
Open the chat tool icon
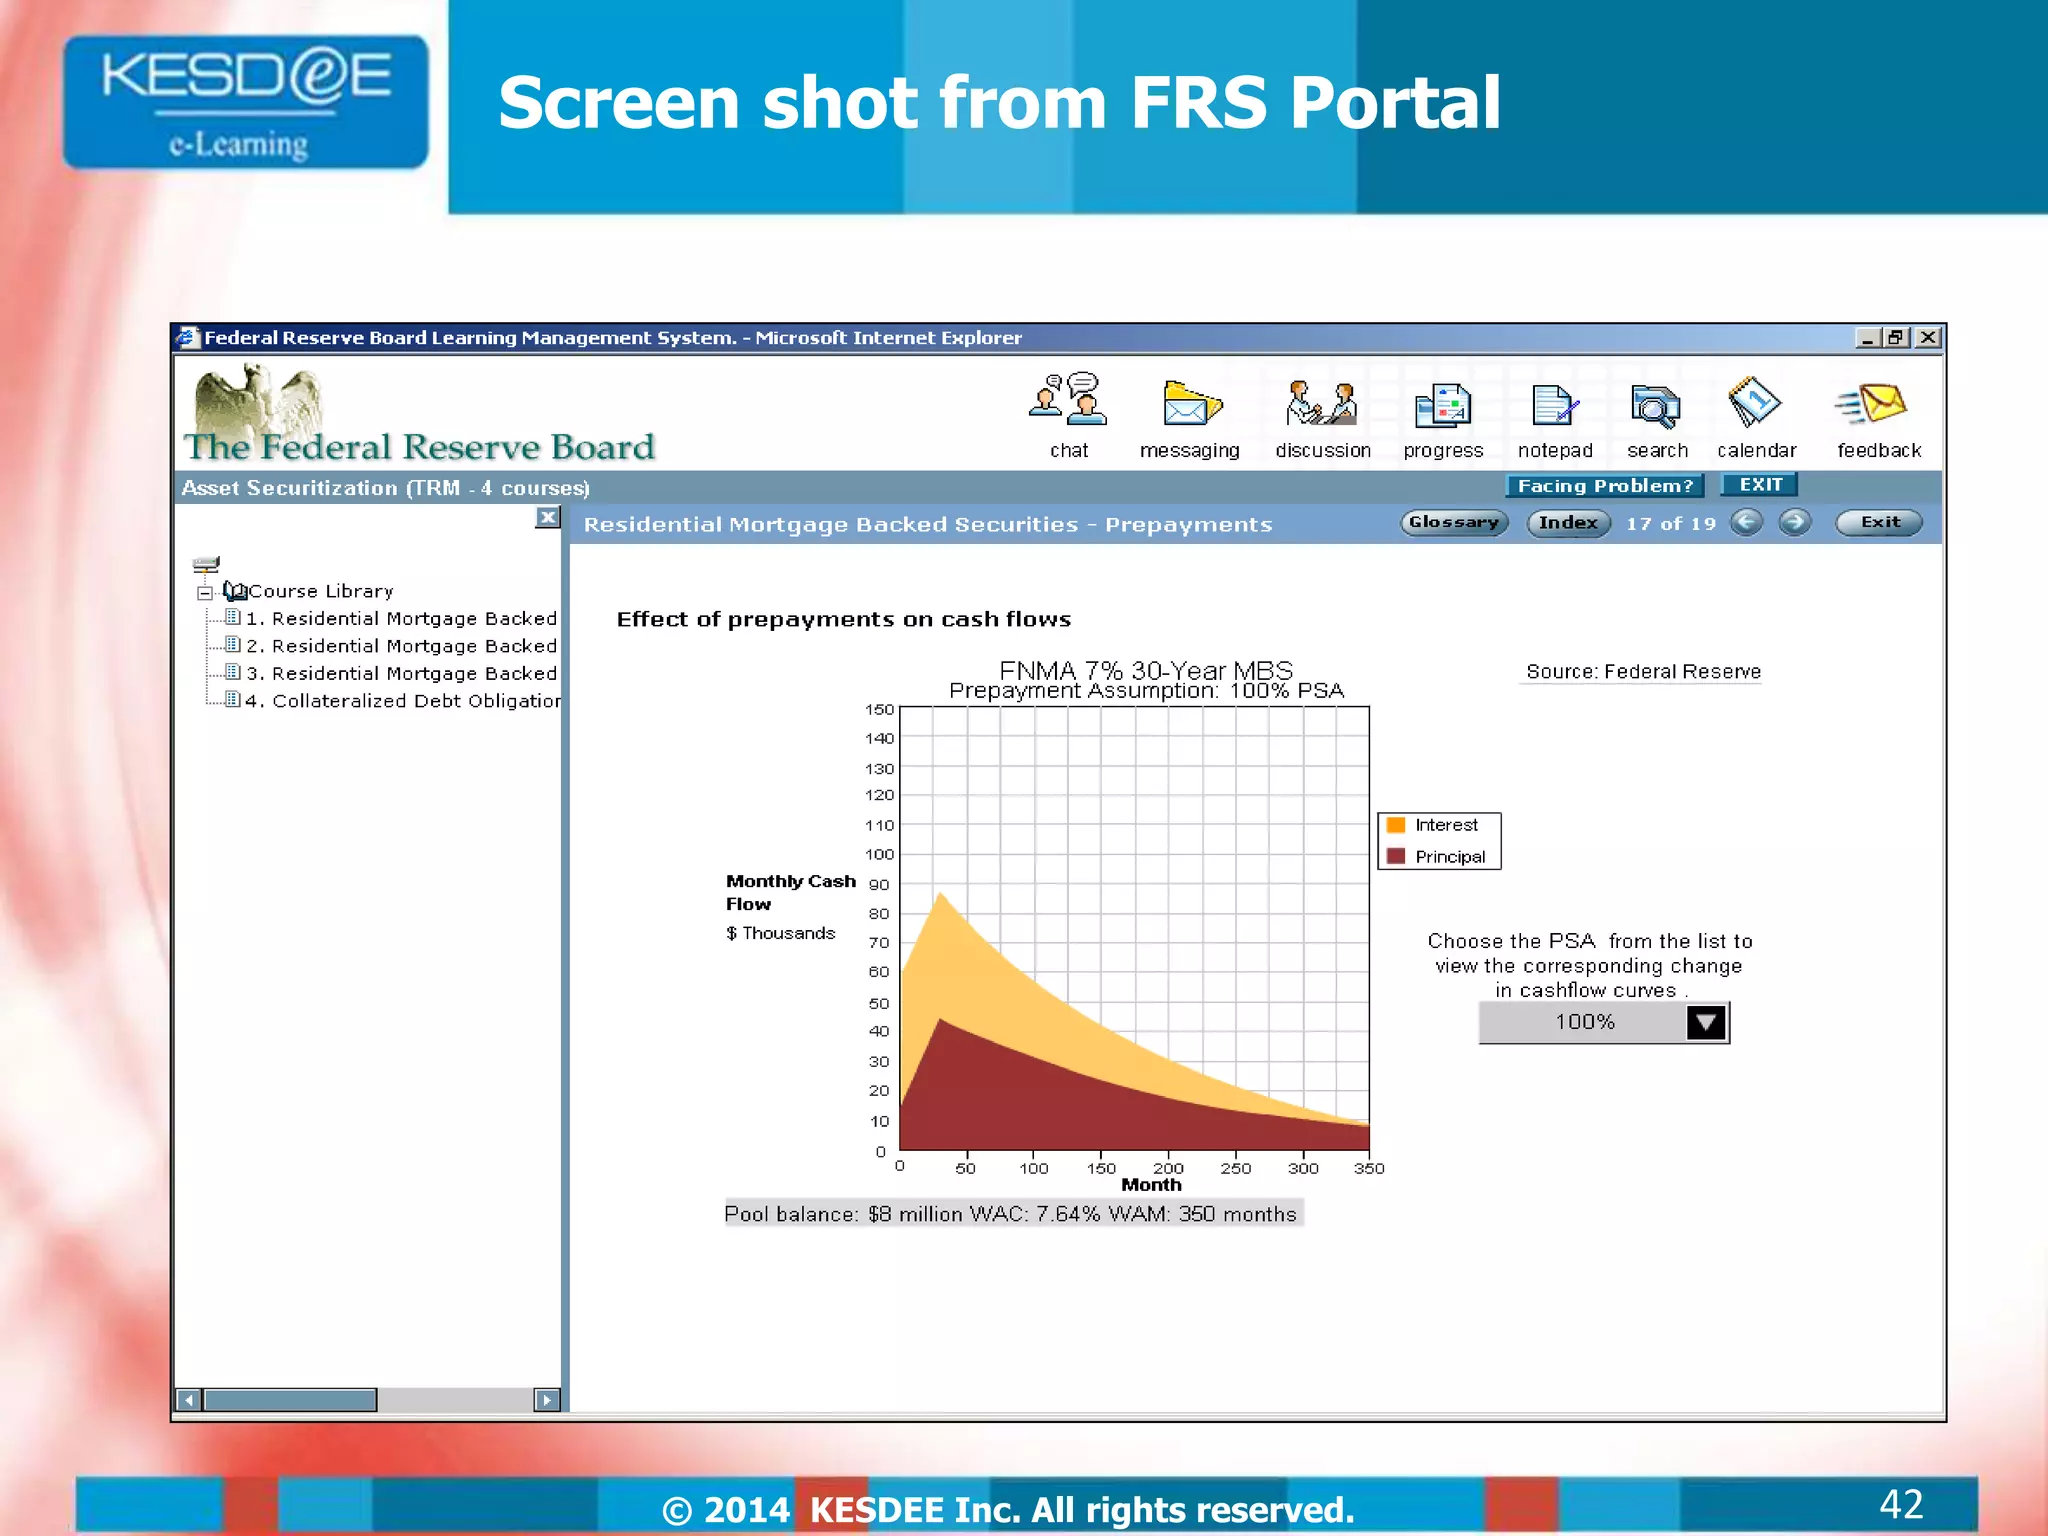tap(1068, 399)
